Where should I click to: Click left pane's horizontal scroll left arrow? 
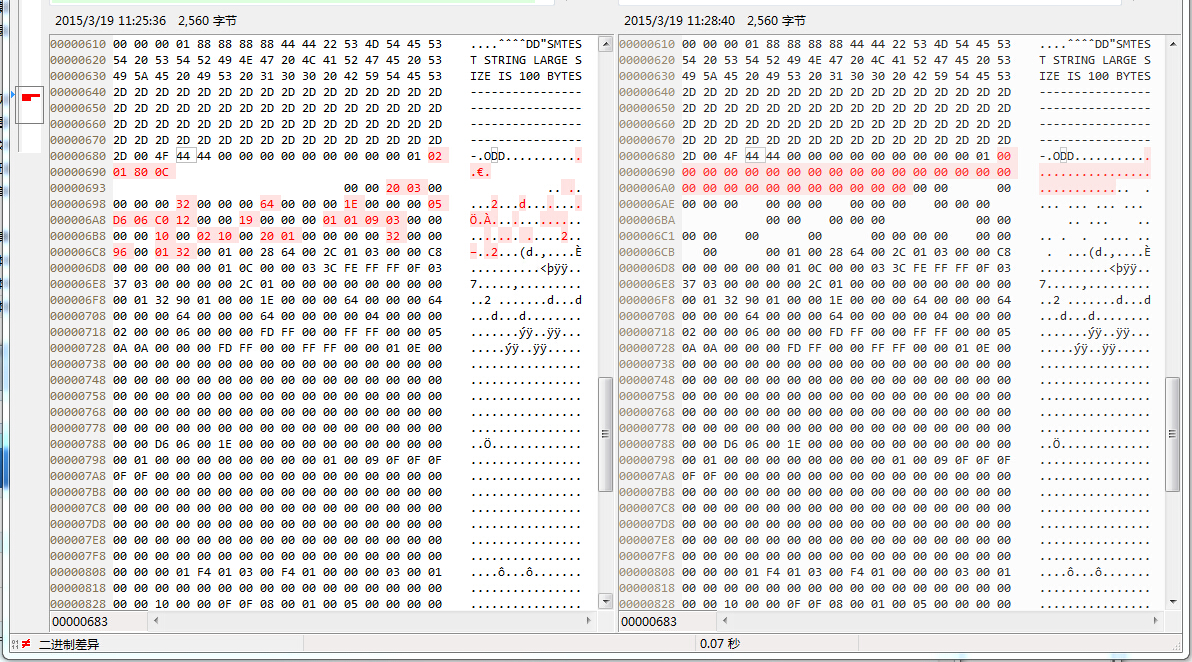point(156,622)
